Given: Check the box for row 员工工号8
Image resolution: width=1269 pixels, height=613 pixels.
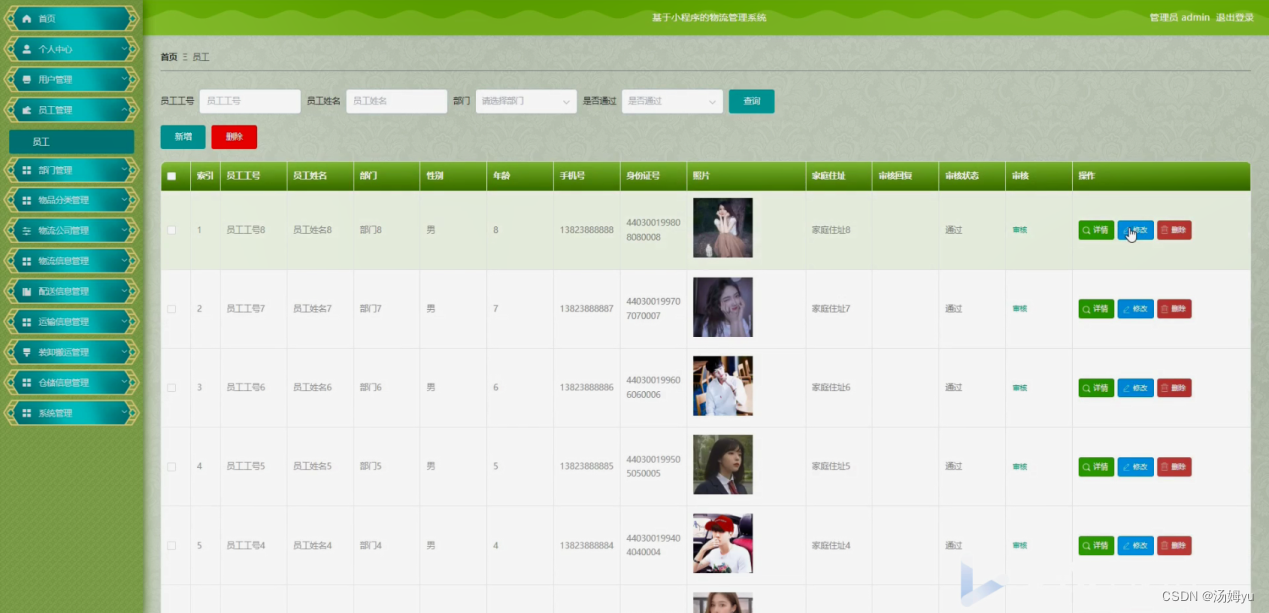Looking at the screenshot, I should click(x=171, y=230).
